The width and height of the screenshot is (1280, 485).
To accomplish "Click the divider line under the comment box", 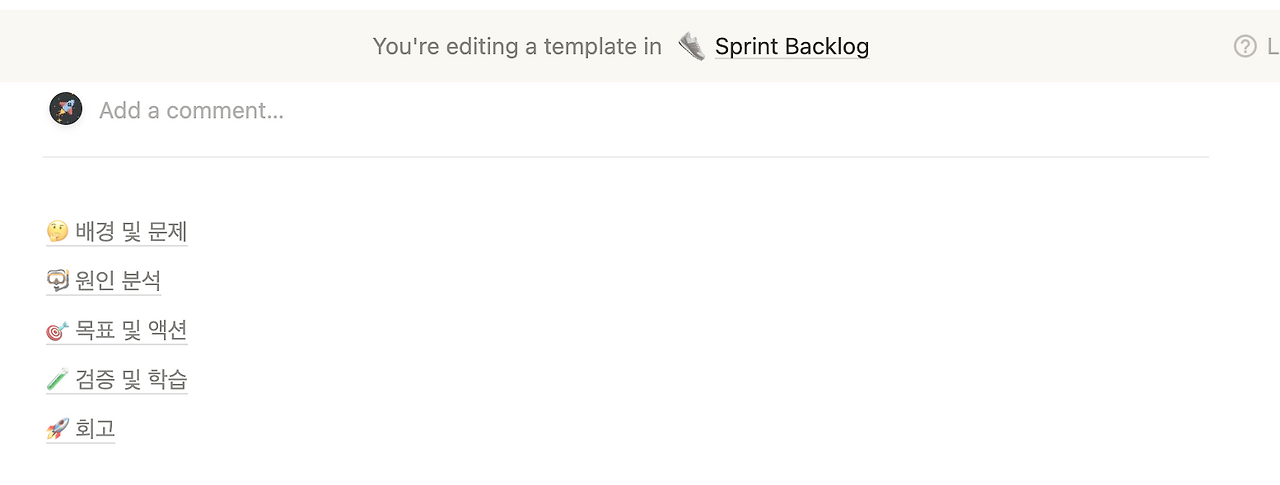I will 625,157.
